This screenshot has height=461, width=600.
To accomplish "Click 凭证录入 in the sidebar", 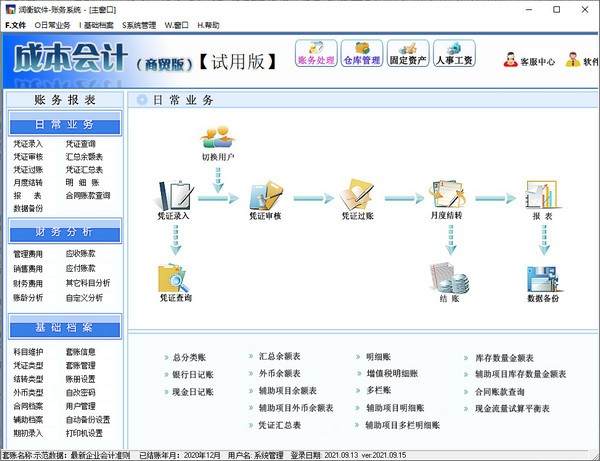I will [x=28, y=144].
